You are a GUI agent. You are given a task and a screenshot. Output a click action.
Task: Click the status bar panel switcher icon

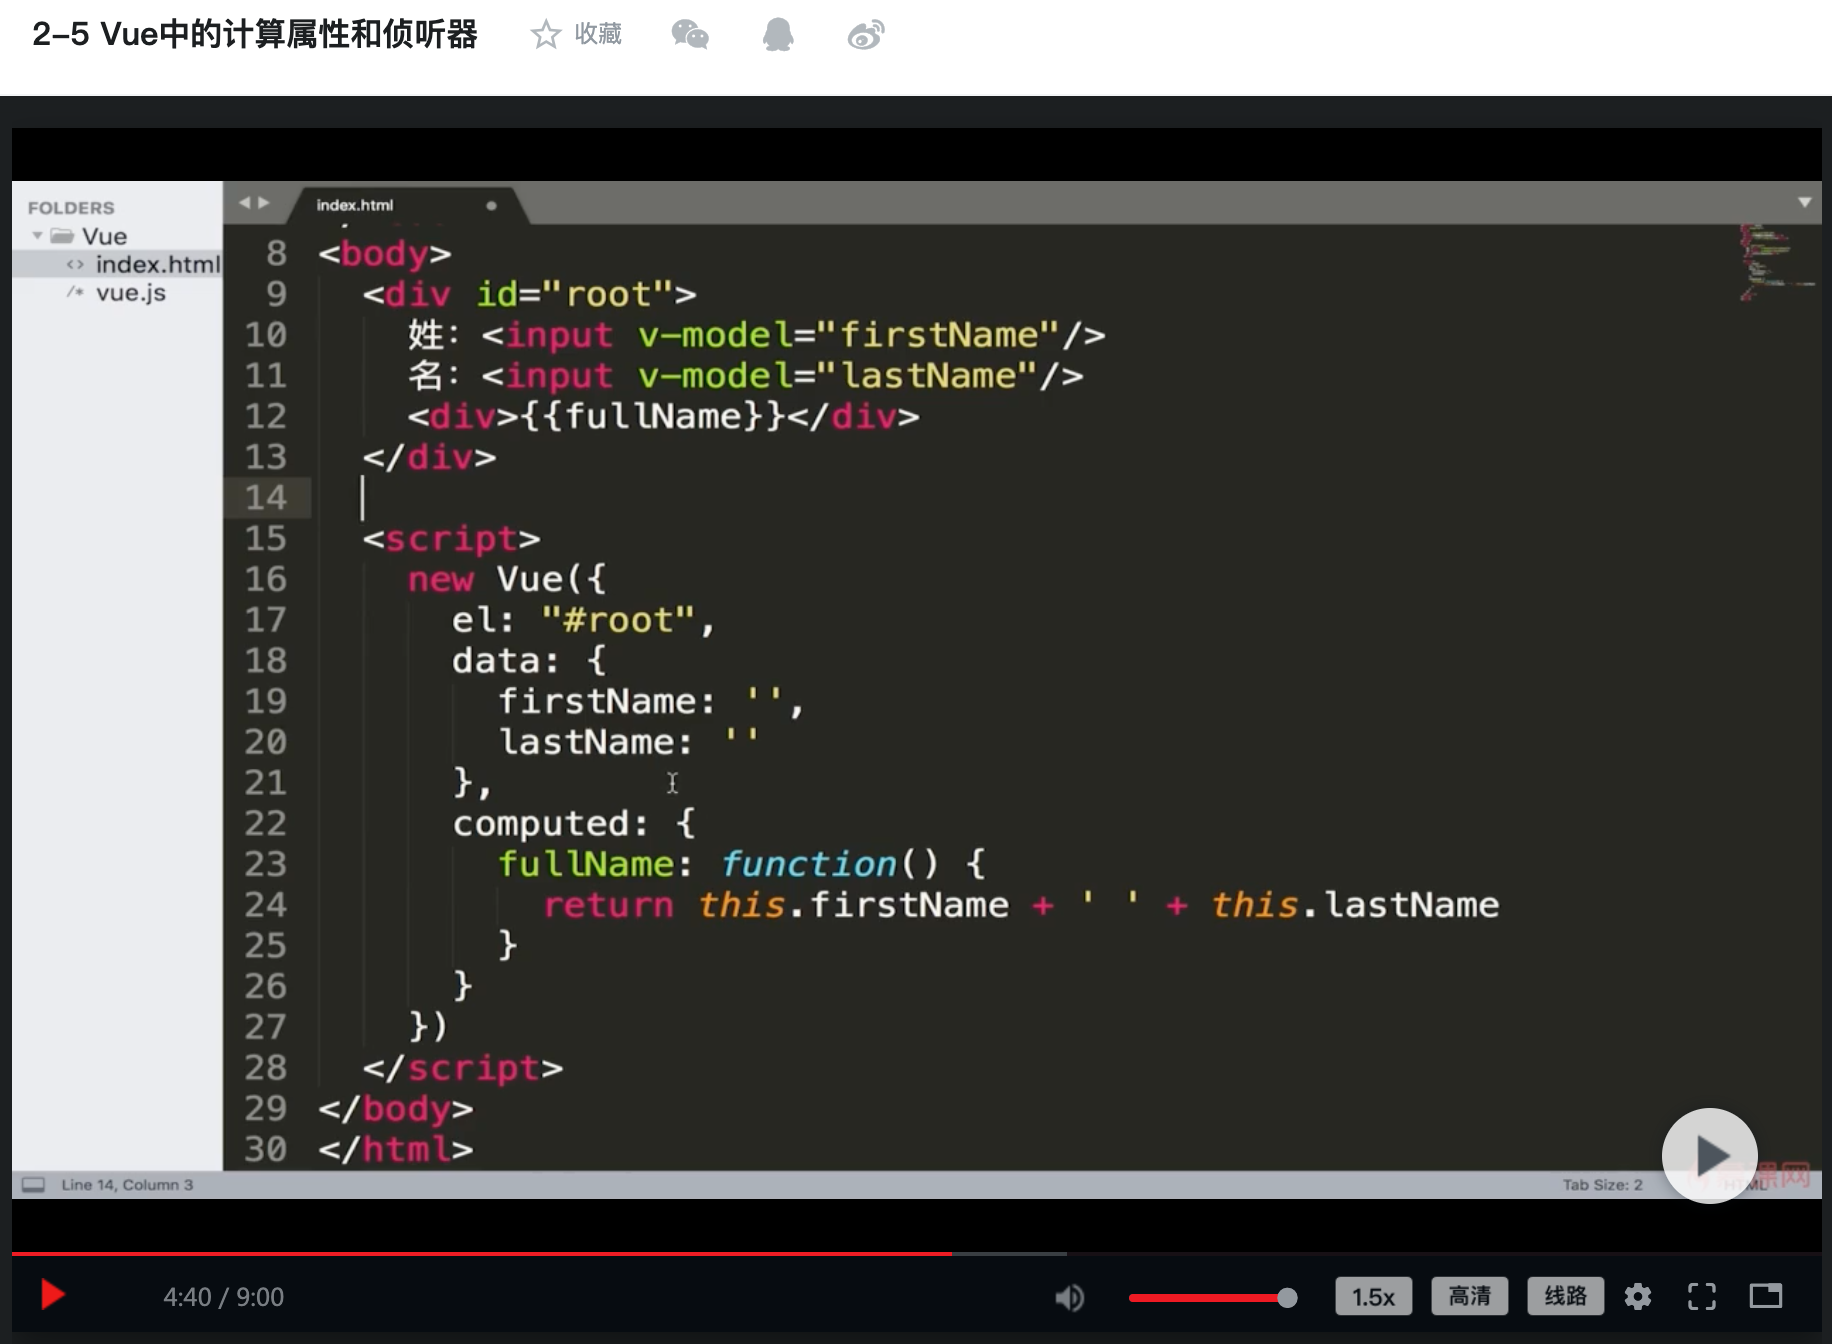(33, 1185)
